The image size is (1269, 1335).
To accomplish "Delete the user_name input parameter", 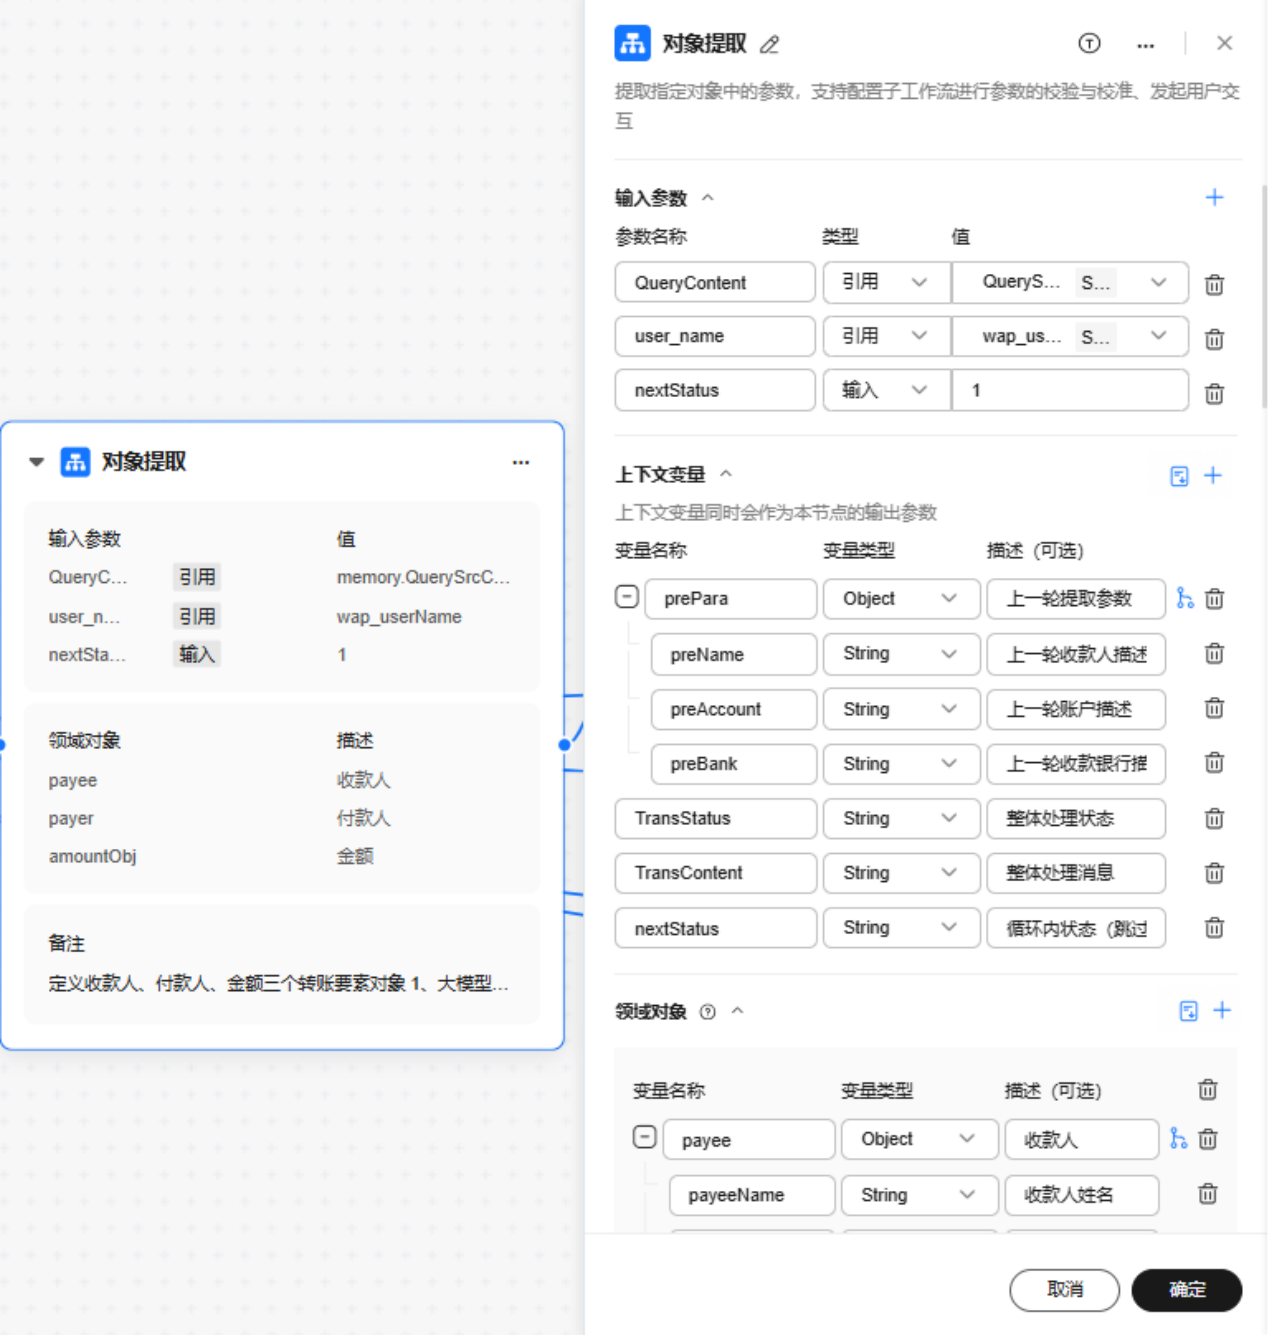I will tap(1214, 339).
